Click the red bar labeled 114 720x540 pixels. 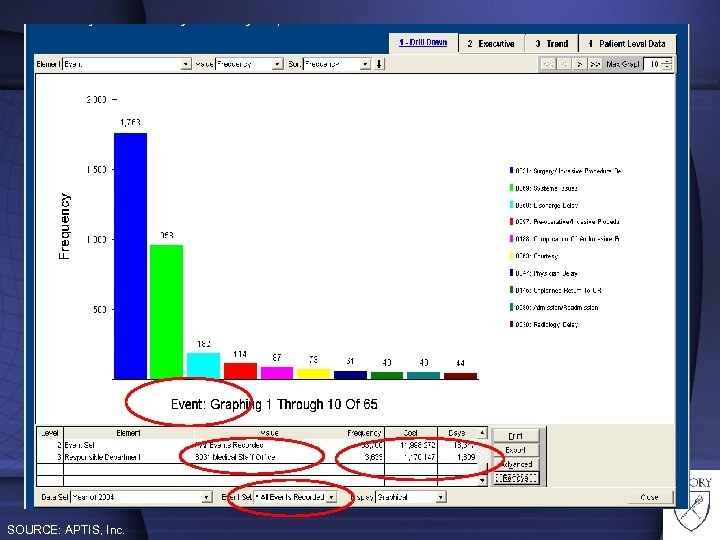pos(240,371)
